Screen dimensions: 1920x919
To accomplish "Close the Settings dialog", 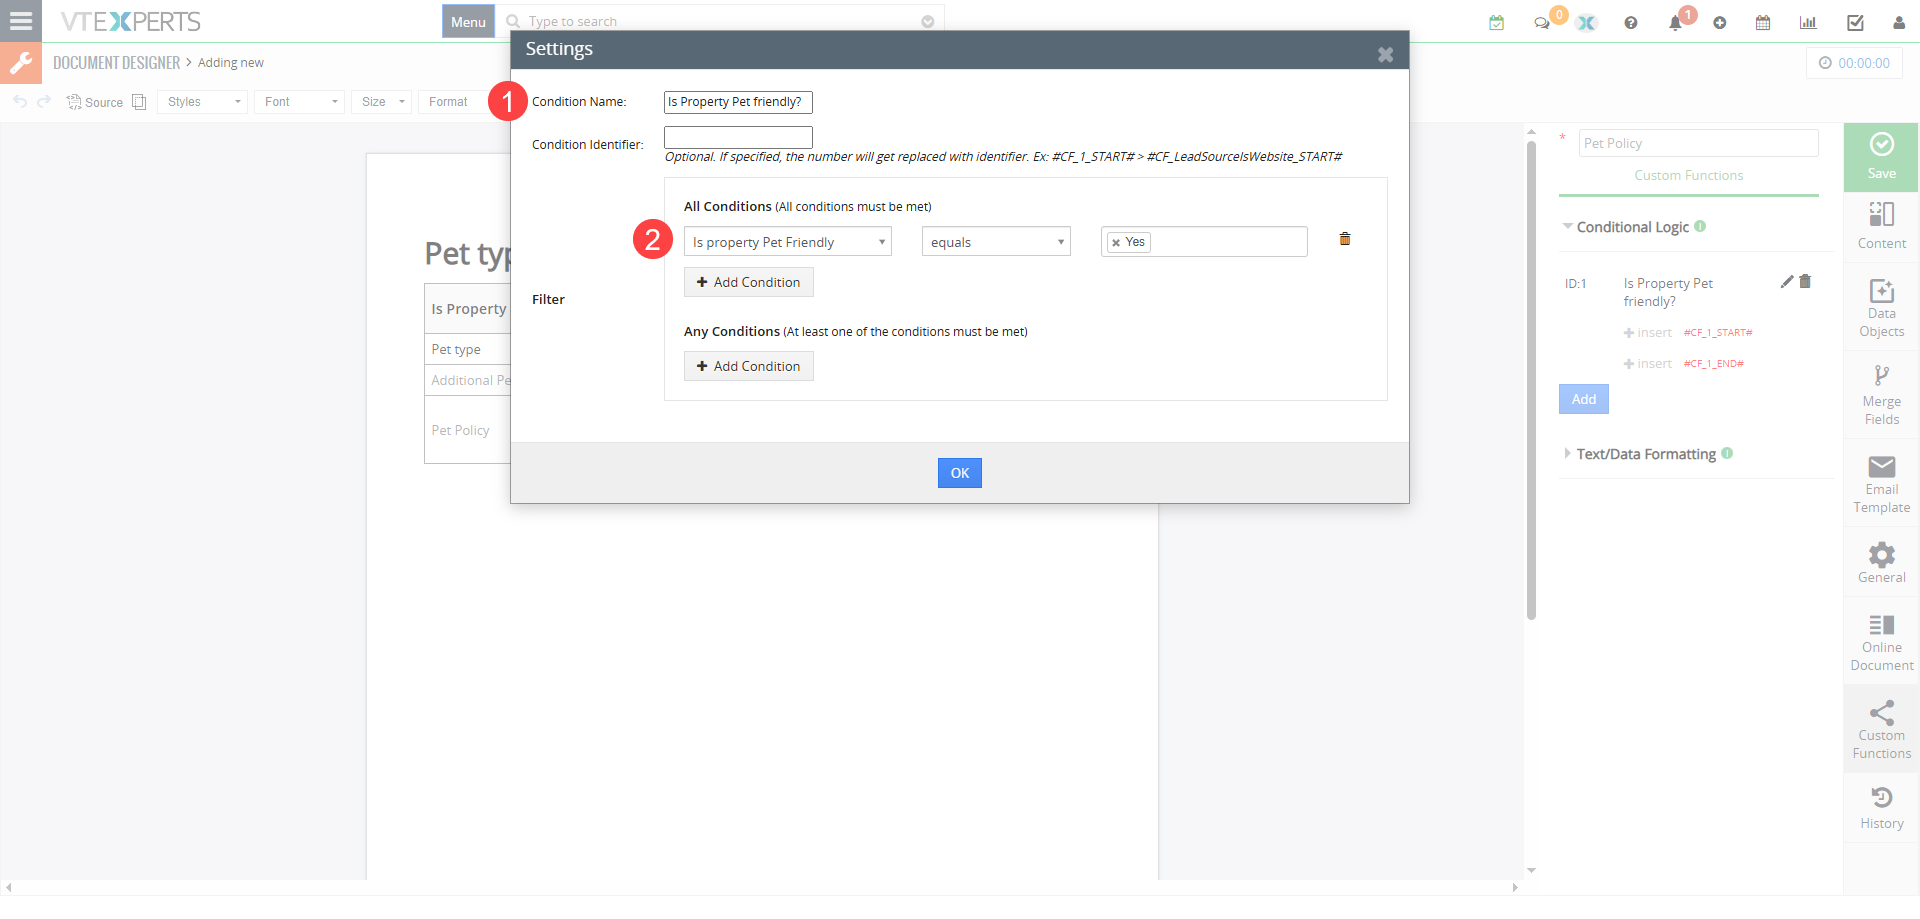I will [1385, 55].
